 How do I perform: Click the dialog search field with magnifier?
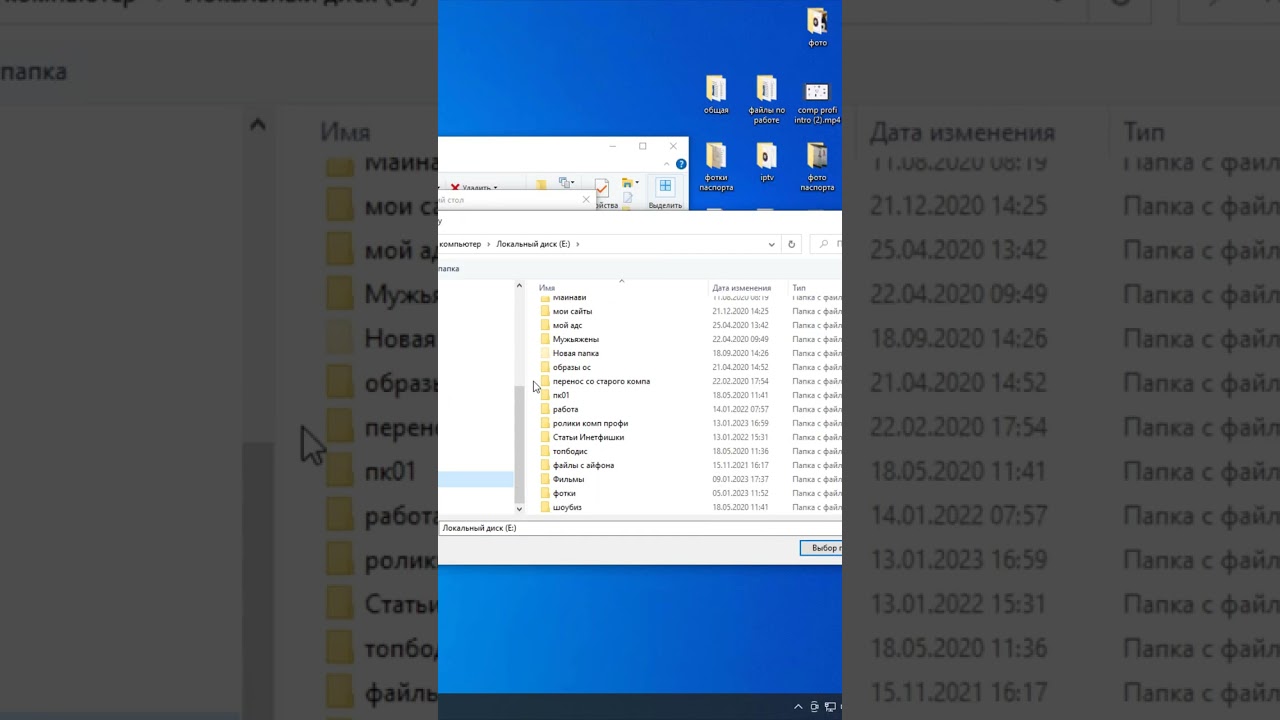coord(826,244)
